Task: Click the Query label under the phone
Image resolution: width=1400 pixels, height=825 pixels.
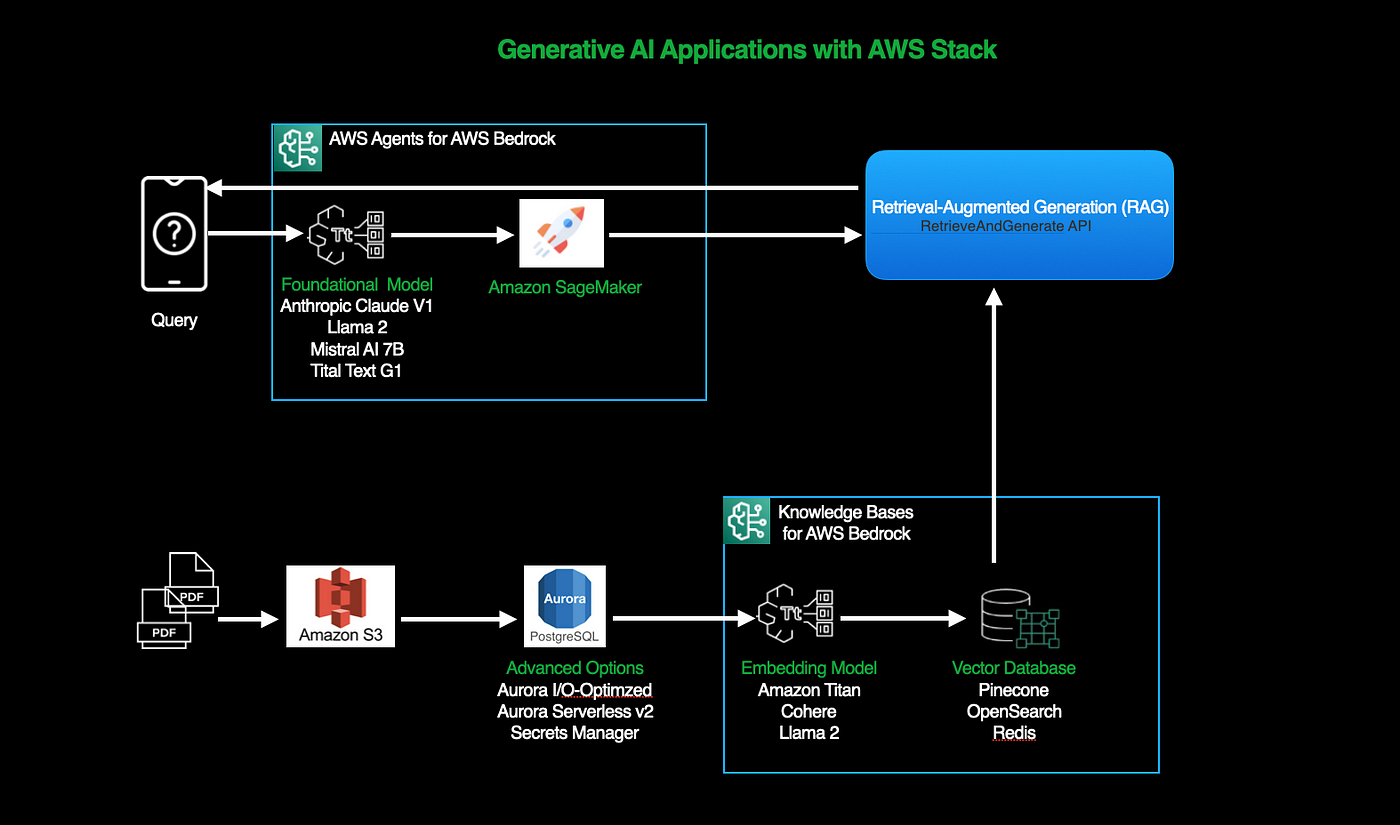Action: pyautogui.click(x=174, y=320)
